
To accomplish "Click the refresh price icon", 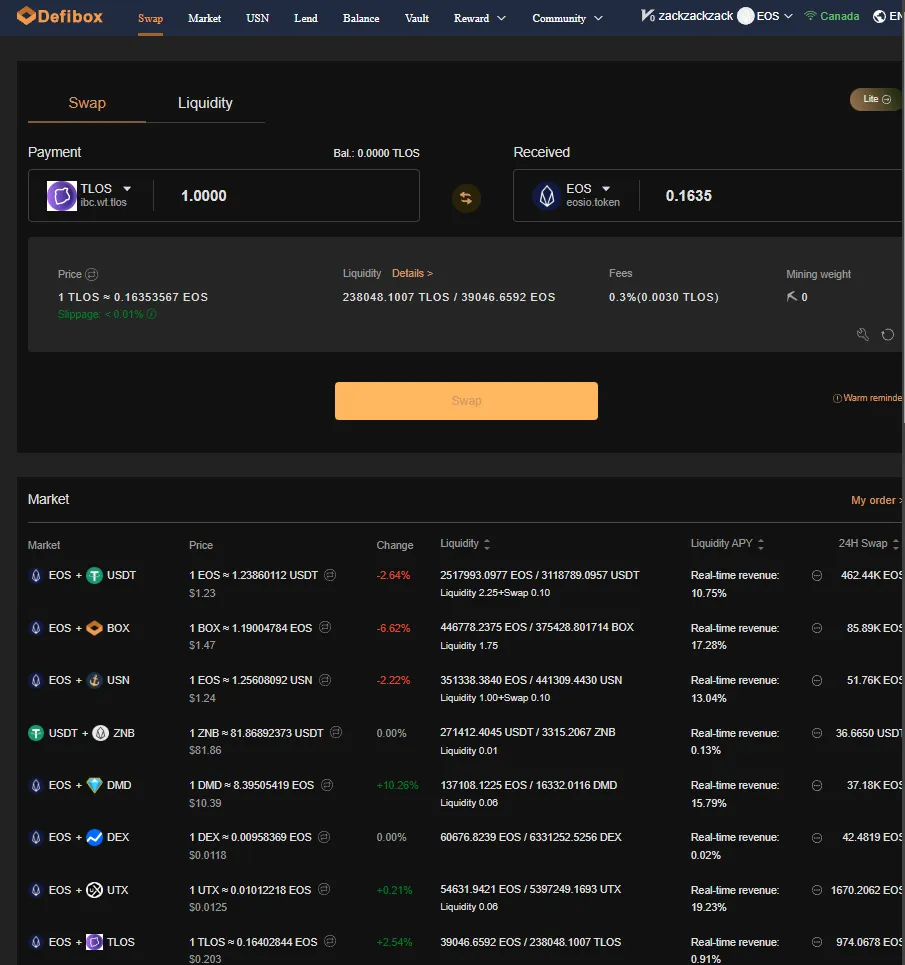I will (887, 334).
